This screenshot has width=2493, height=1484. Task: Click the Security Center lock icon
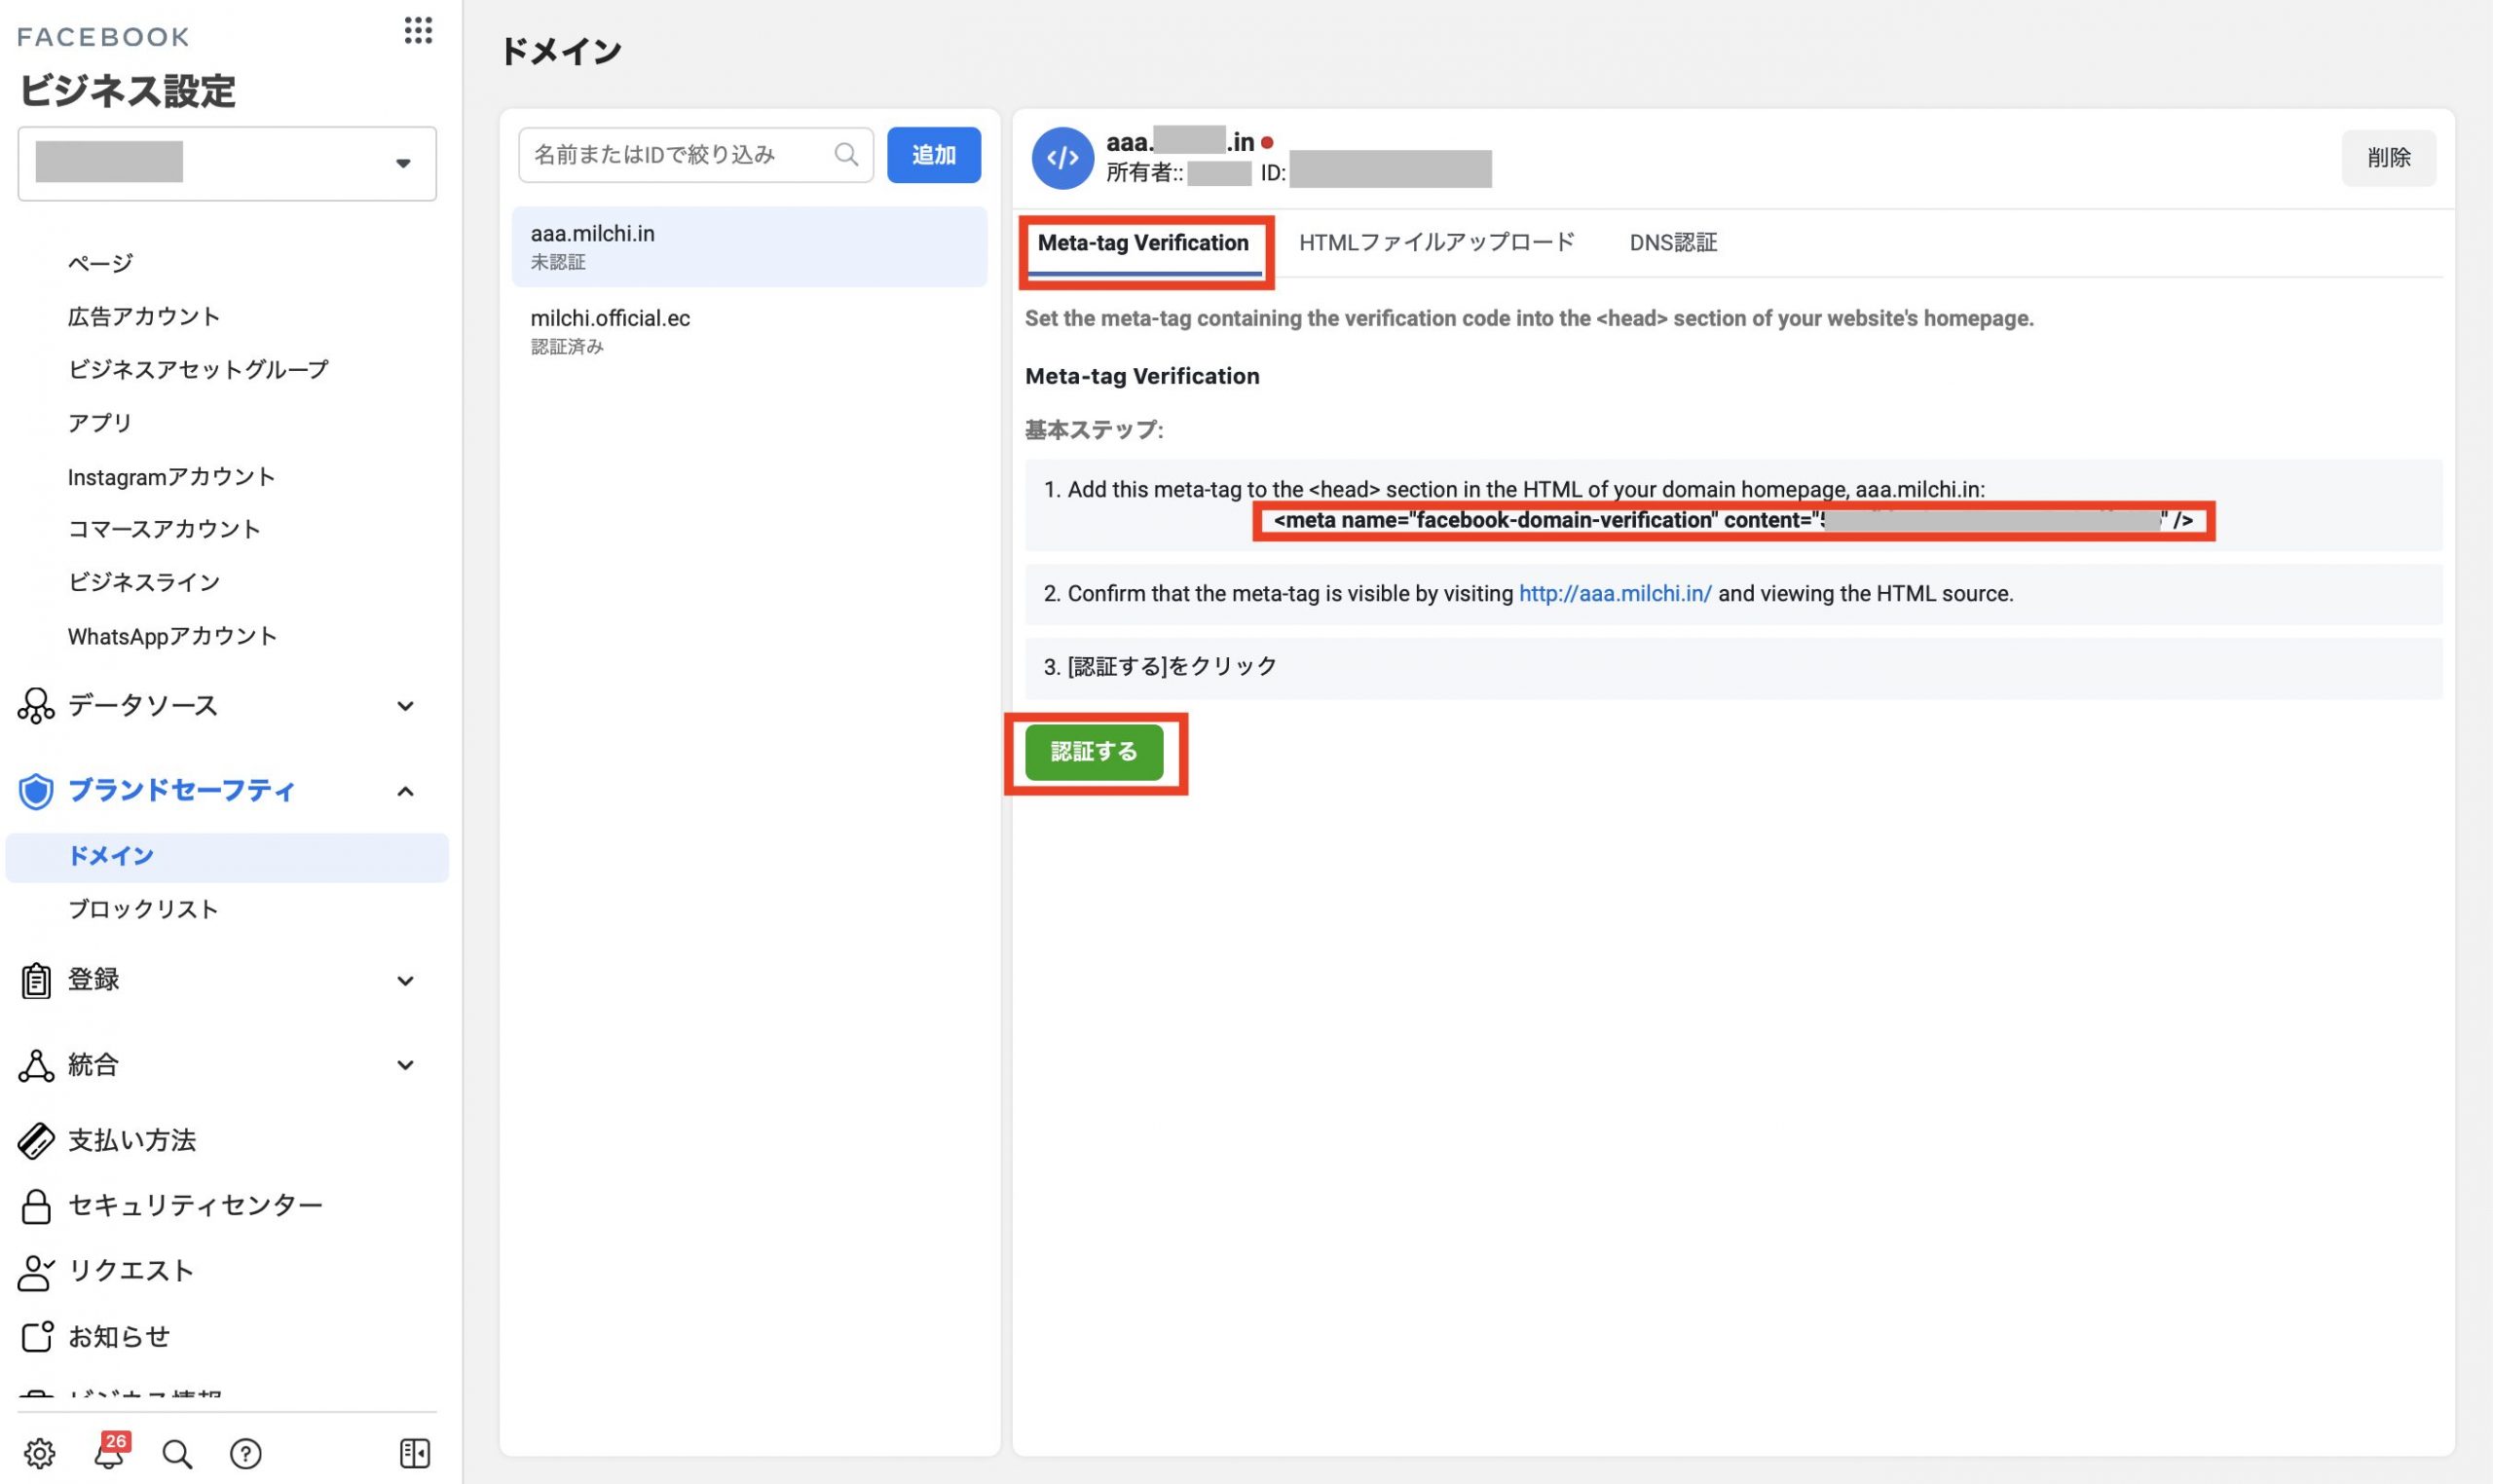click(x=36, y=1206)
